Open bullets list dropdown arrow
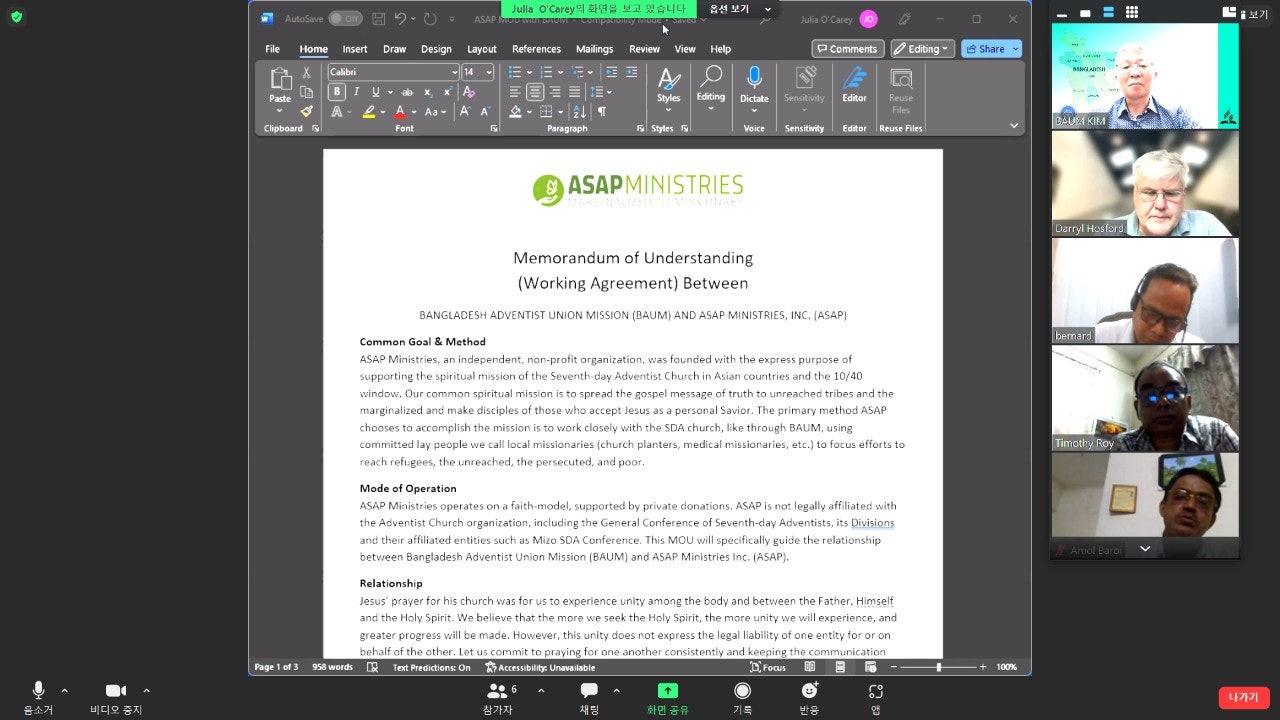 [529, 72]
